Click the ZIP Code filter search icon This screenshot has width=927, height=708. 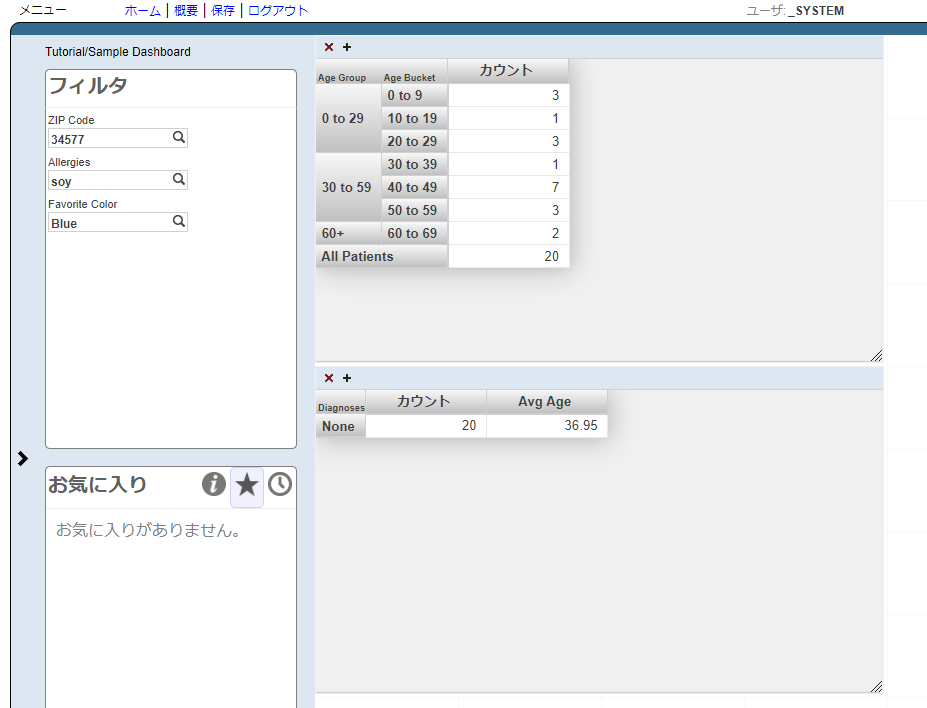click(x=179, y=138)
